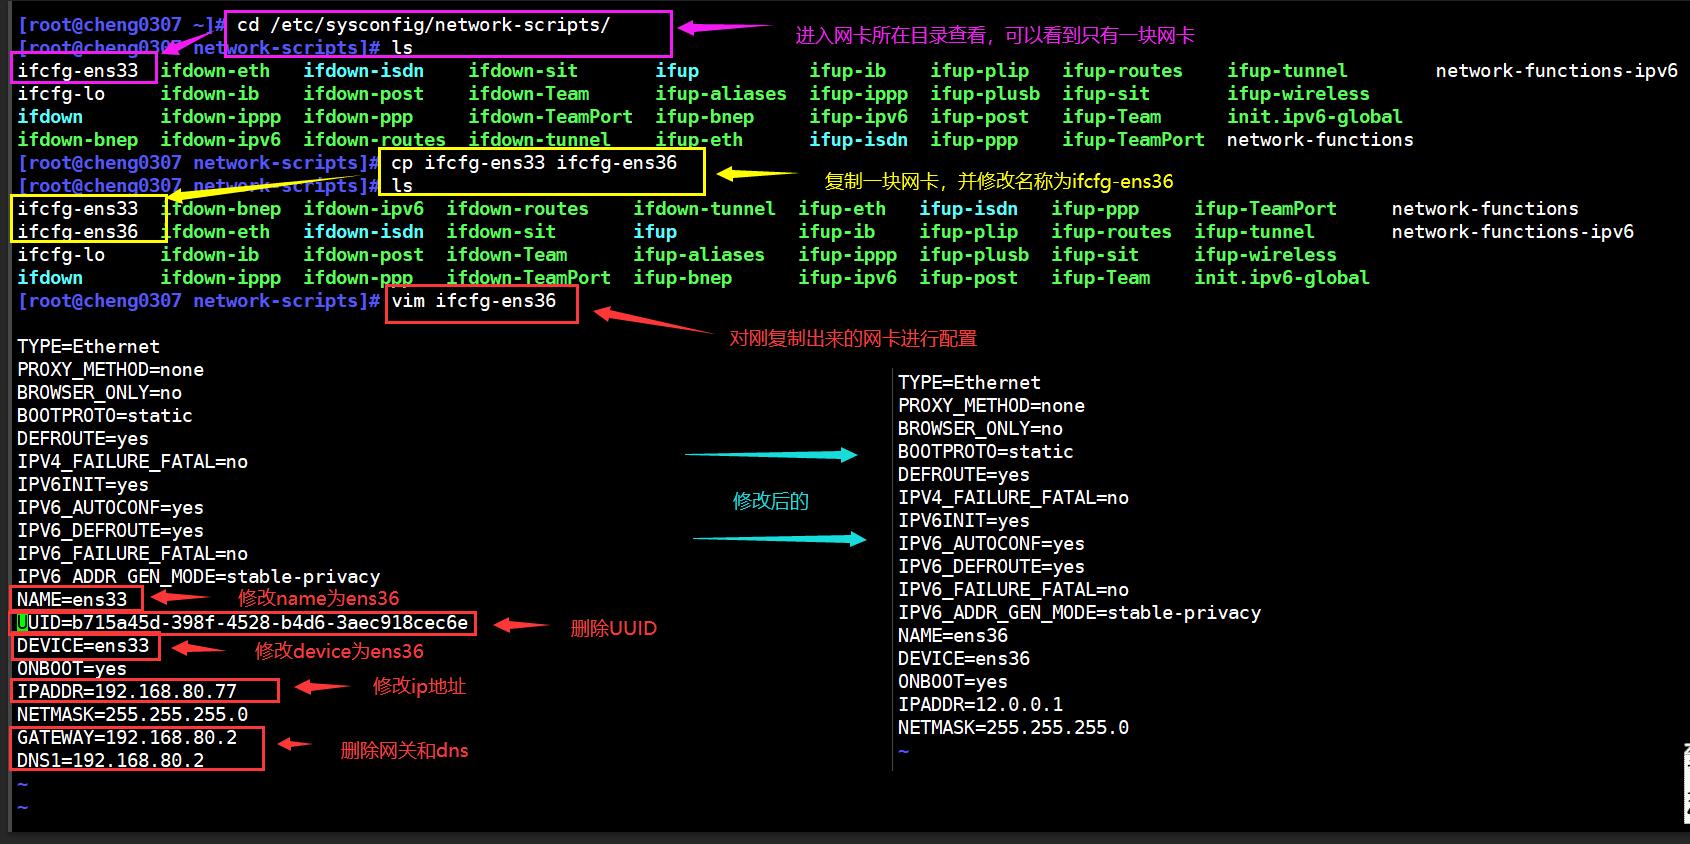Click ifdown-sit in the first ls output
1690x844 pixels.
click(523, 70)
